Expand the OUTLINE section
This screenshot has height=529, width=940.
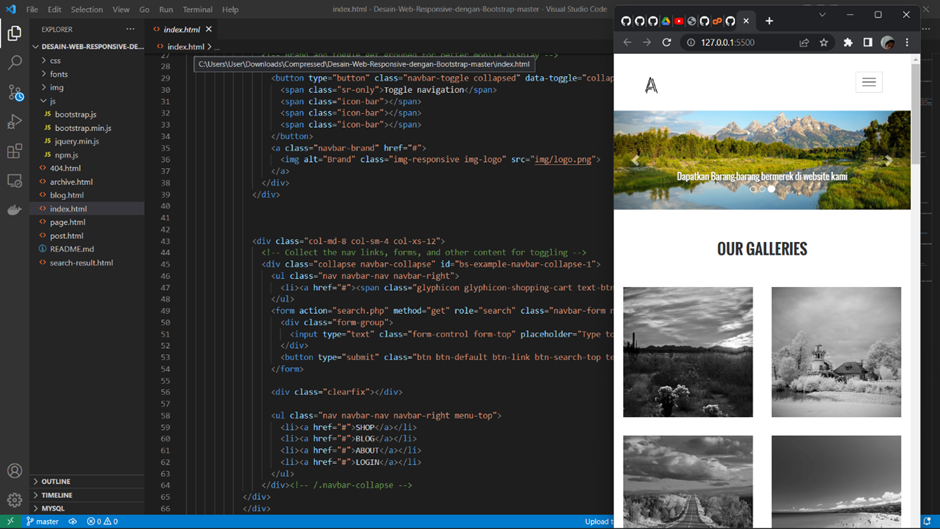click(56, 482)
